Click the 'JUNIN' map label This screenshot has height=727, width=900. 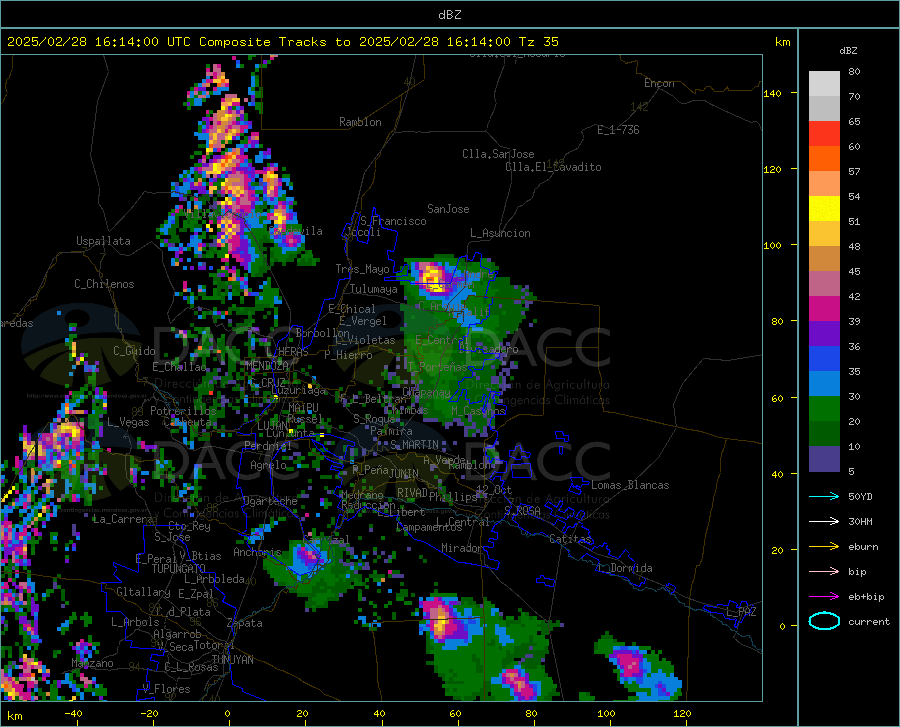[404, 473]
